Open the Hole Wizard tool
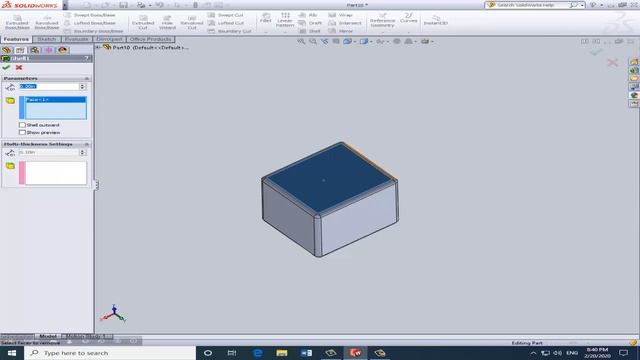This screenshot has width=640, height=360. [x=167, y=22]
